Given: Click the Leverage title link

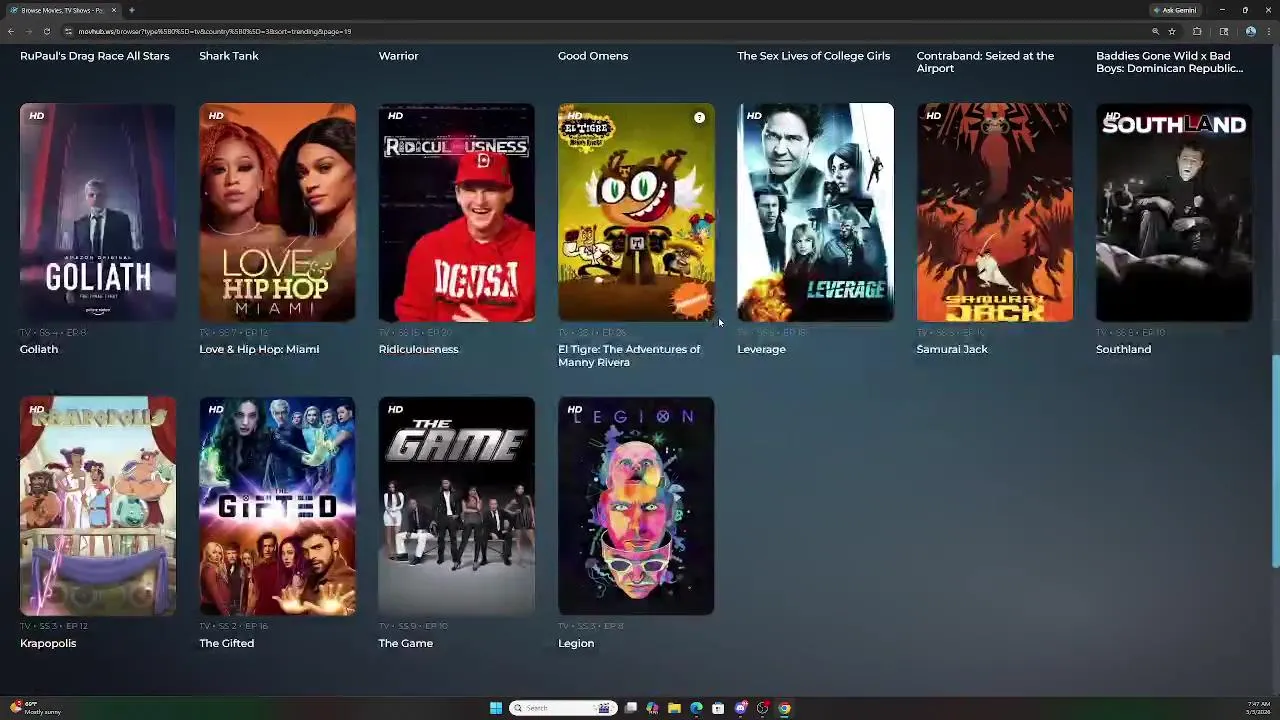Looking at the screenshot, I should (761, 349).
